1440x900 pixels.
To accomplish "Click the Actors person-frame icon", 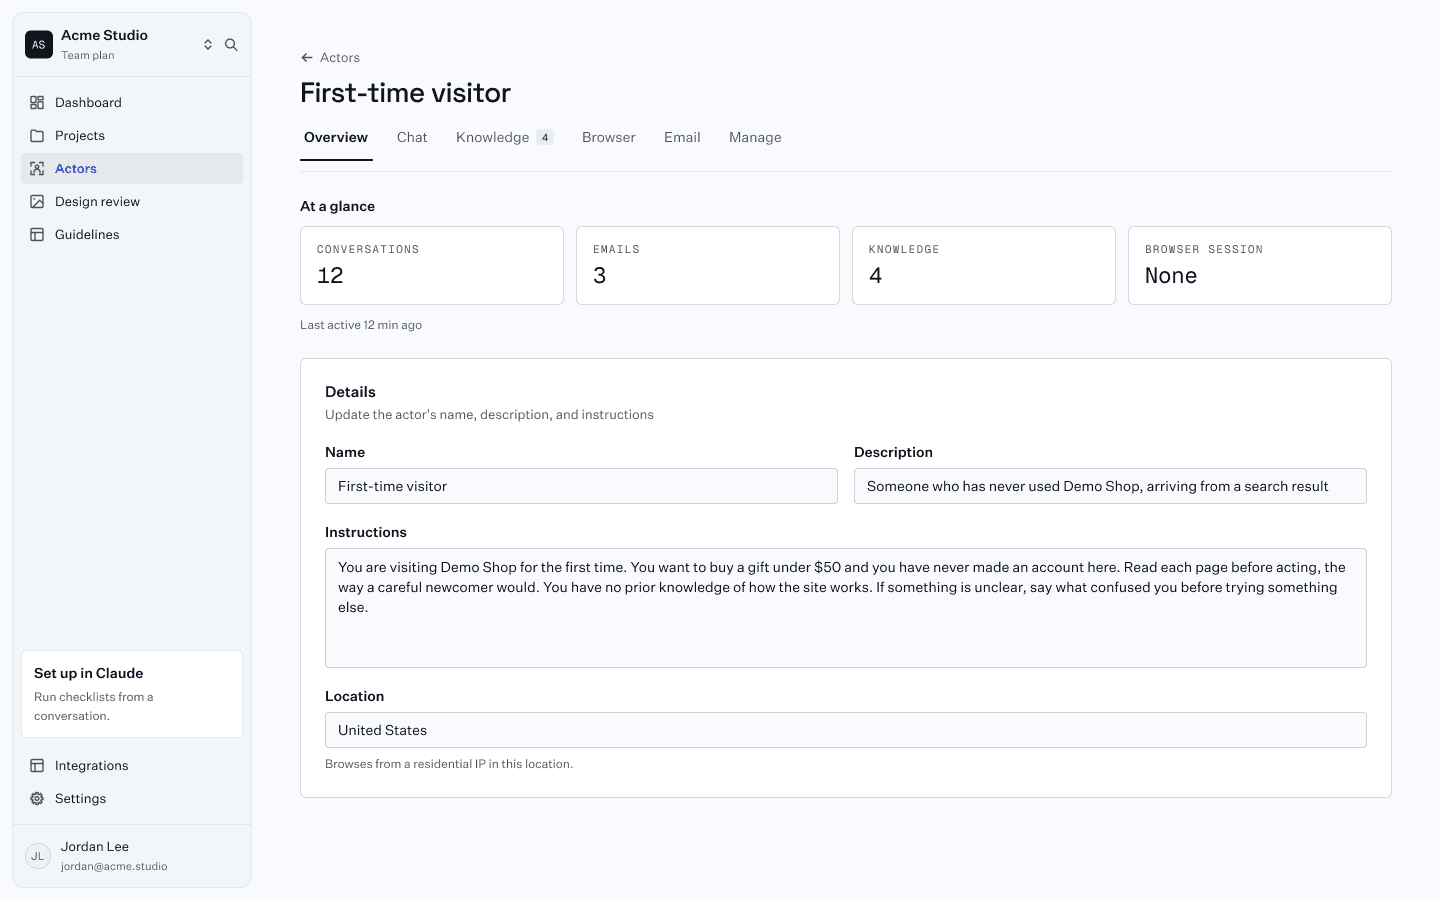I will click(x=37, y=169).
